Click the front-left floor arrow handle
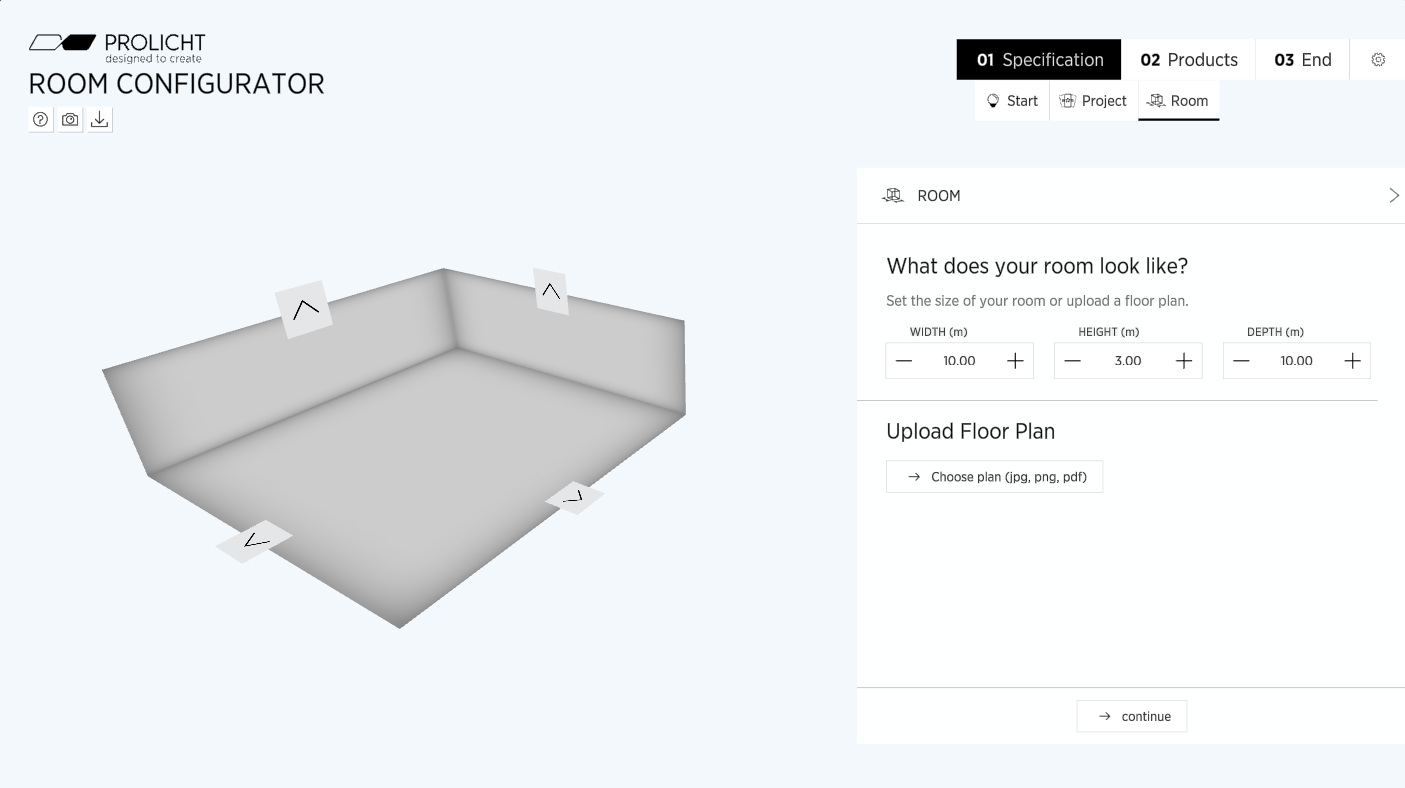1405x788 pixels. 254,541
